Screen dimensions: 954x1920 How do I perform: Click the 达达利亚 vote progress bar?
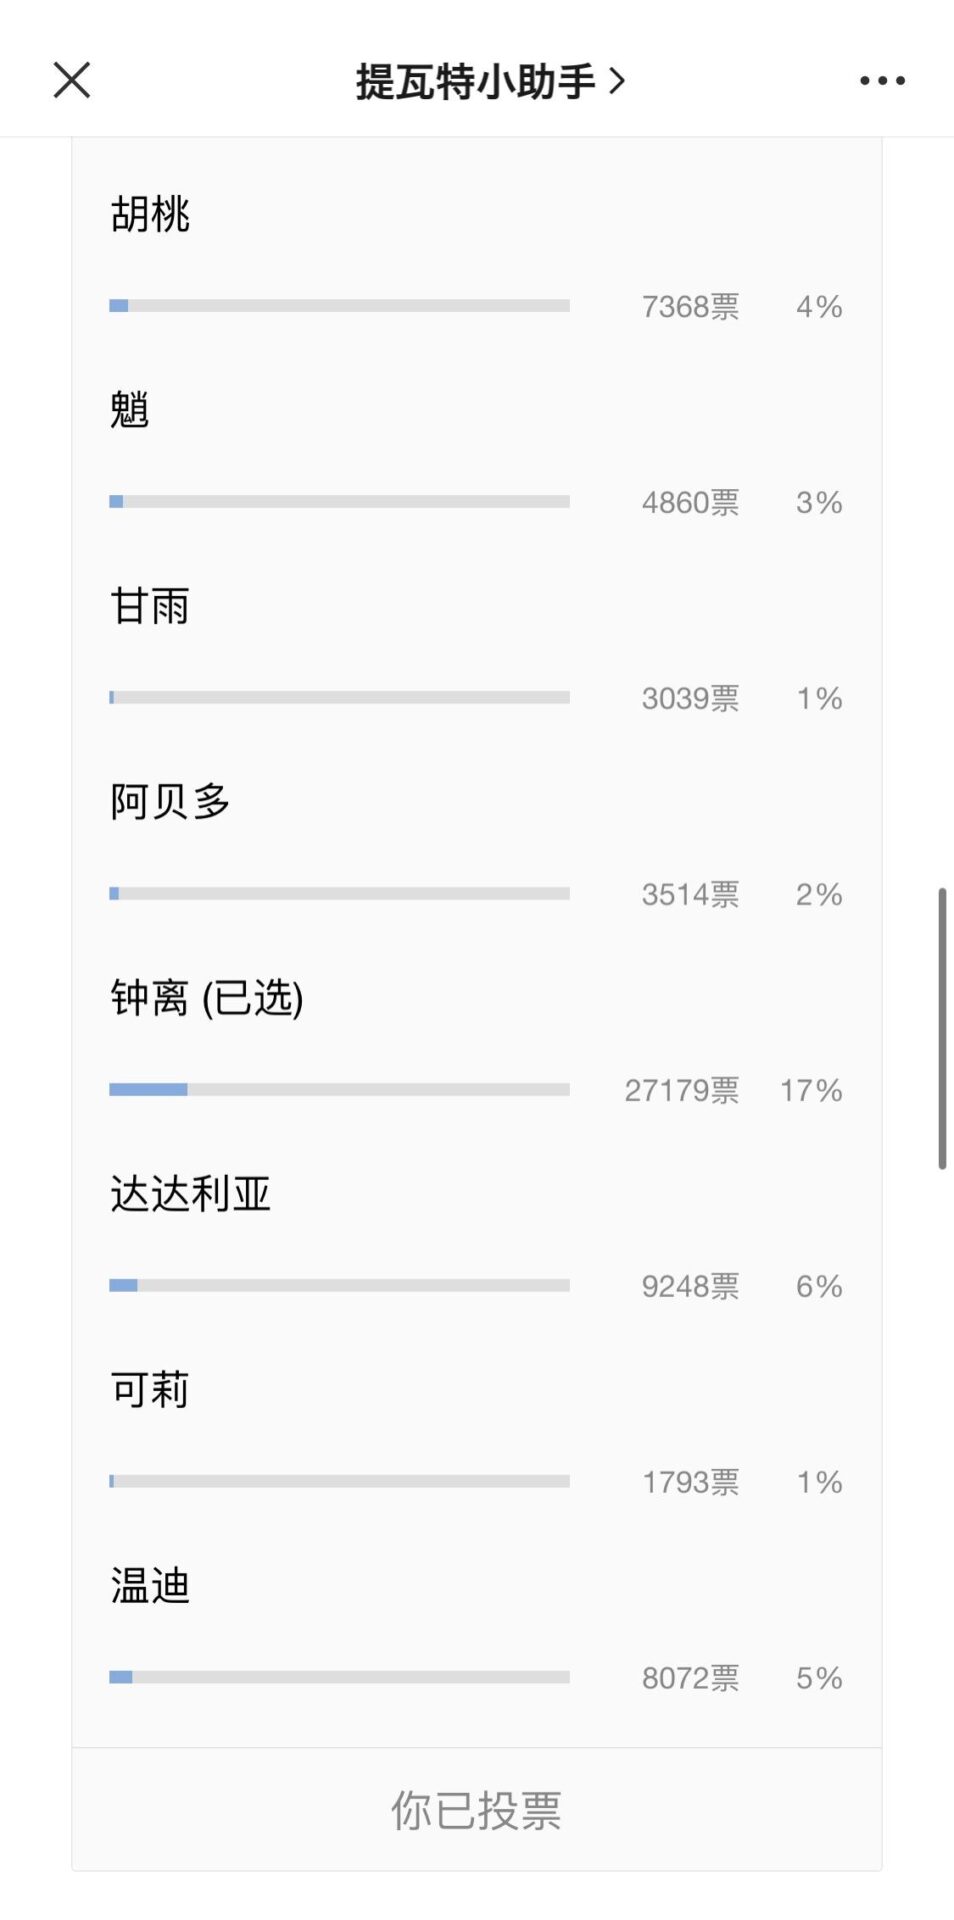coord(339,1285)
